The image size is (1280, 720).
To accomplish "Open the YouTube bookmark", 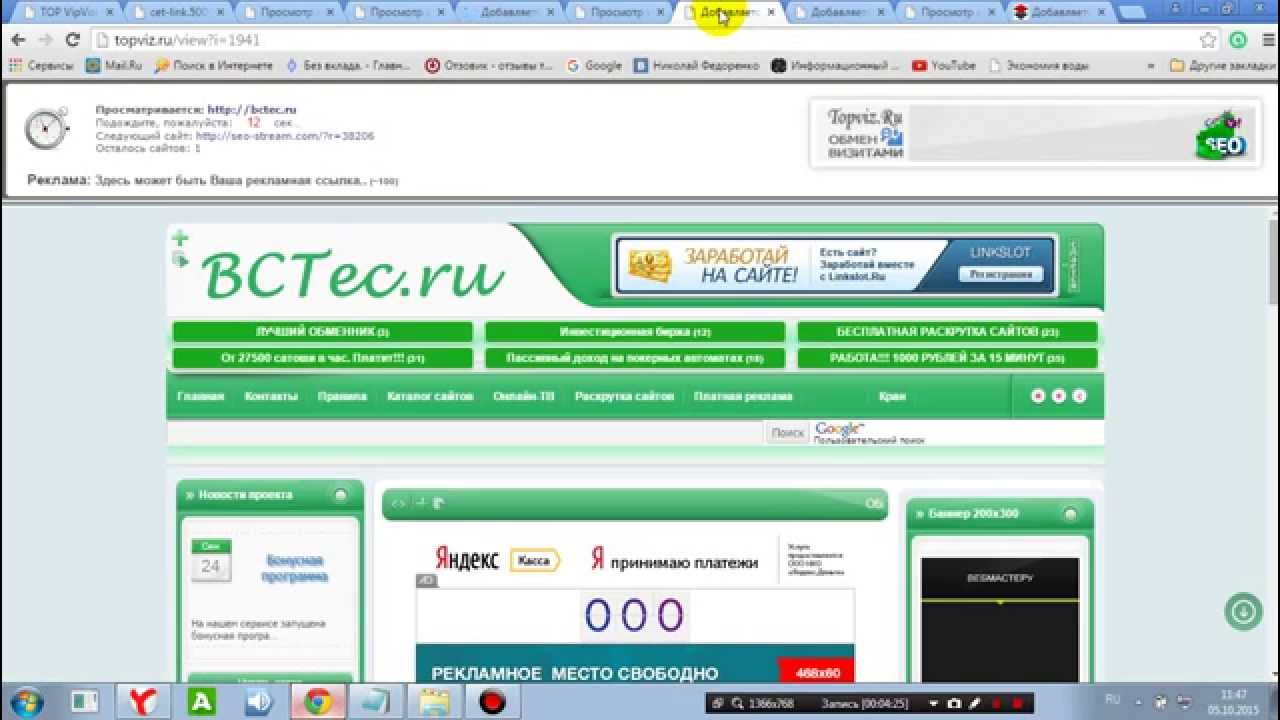I will (x=943, y=66).
